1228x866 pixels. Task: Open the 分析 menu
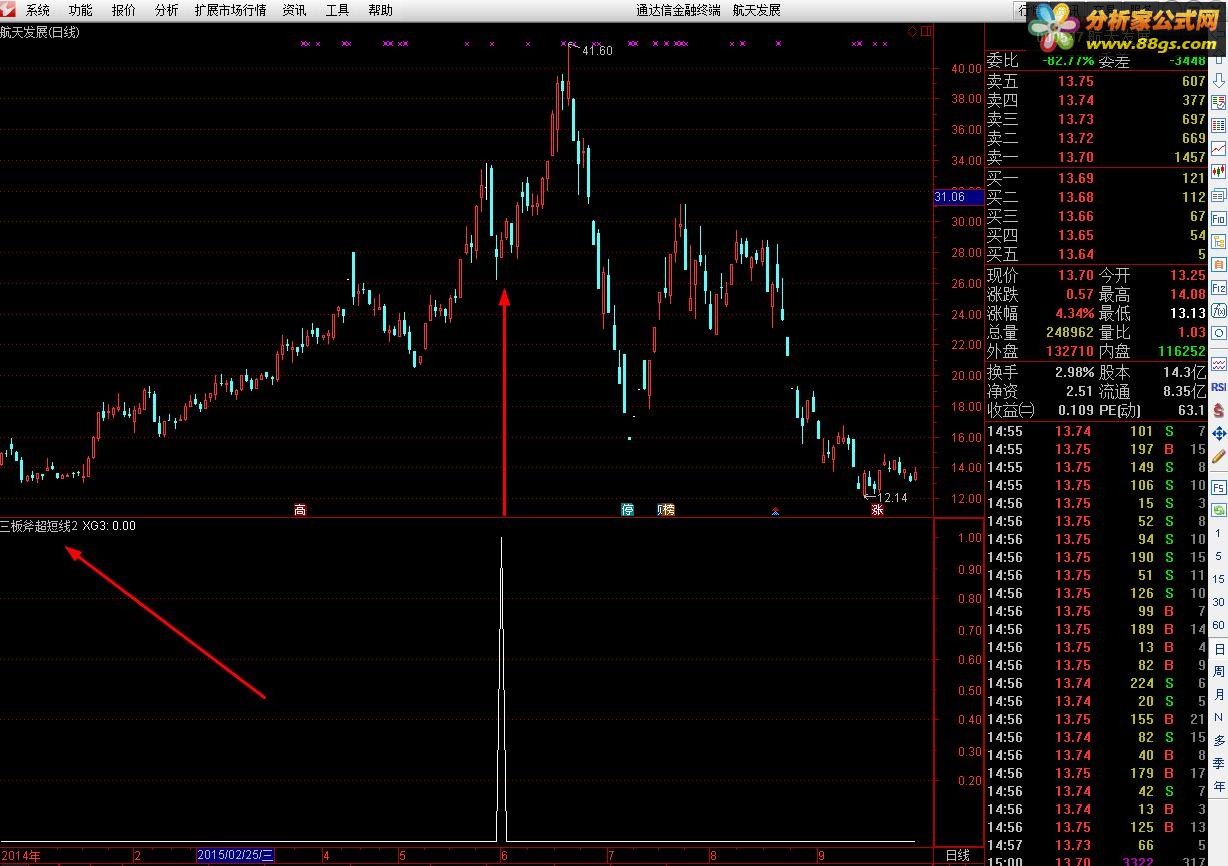click(x=167, y=10)
